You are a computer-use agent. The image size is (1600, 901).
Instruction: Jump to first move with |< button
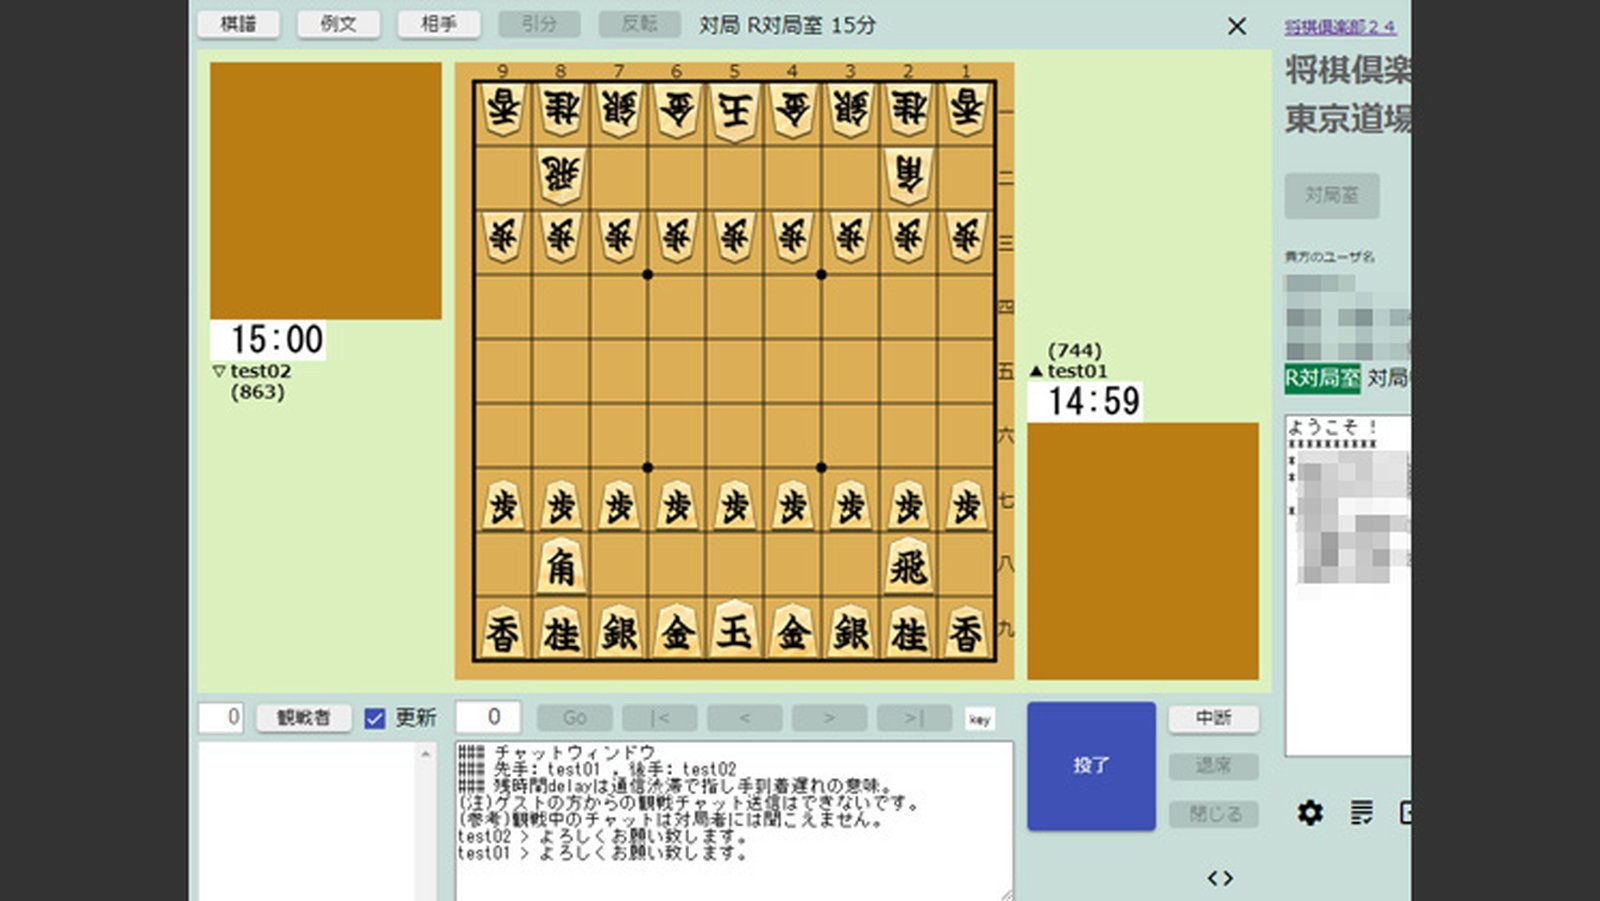point(659,717)
